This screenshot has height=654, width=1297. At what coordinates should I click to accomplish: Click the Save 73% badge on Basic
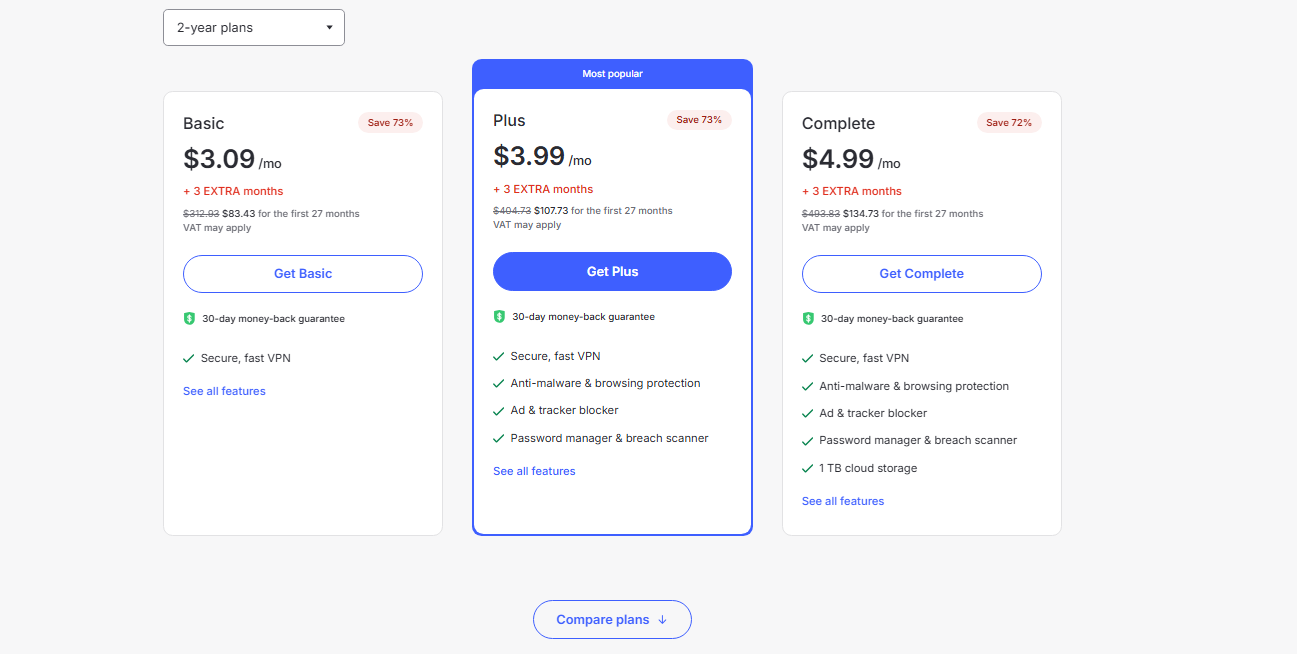[x=390, y=123]
